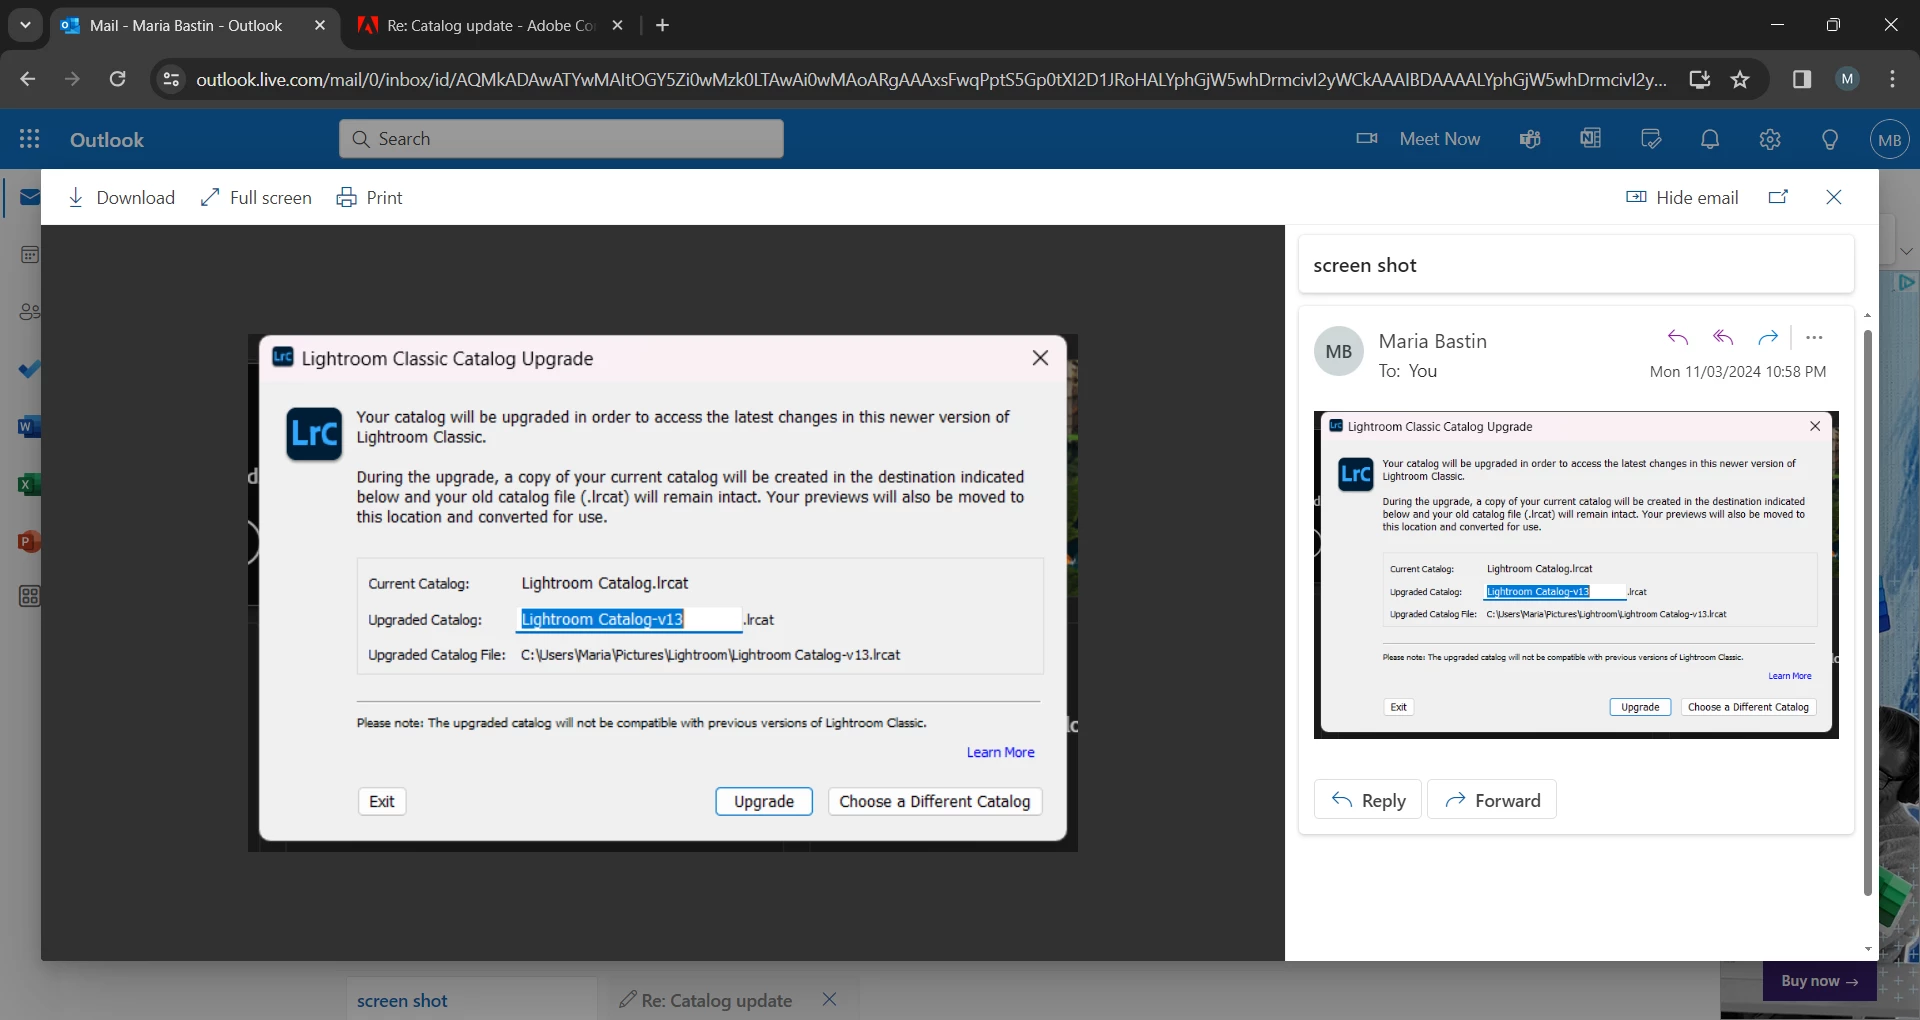Download the attachment image
1920x1020 pixels.
click(121, 198)
